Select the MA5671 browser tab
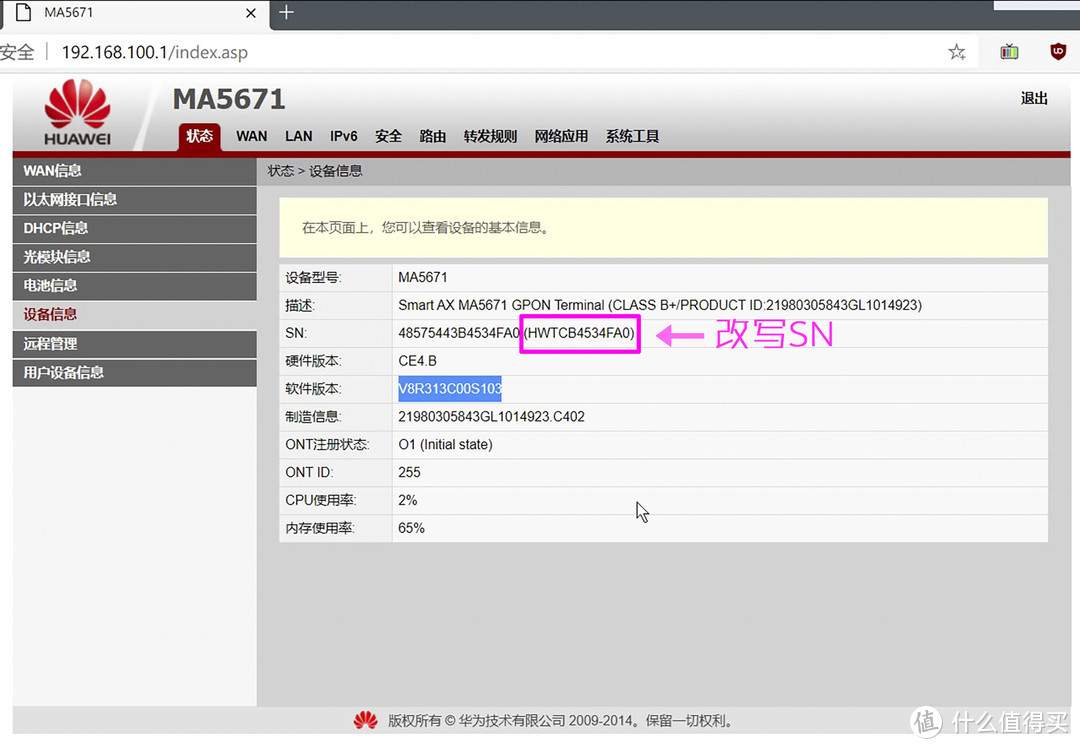The width and height of the screenshot is (1080, 749). tap(134, 13)
